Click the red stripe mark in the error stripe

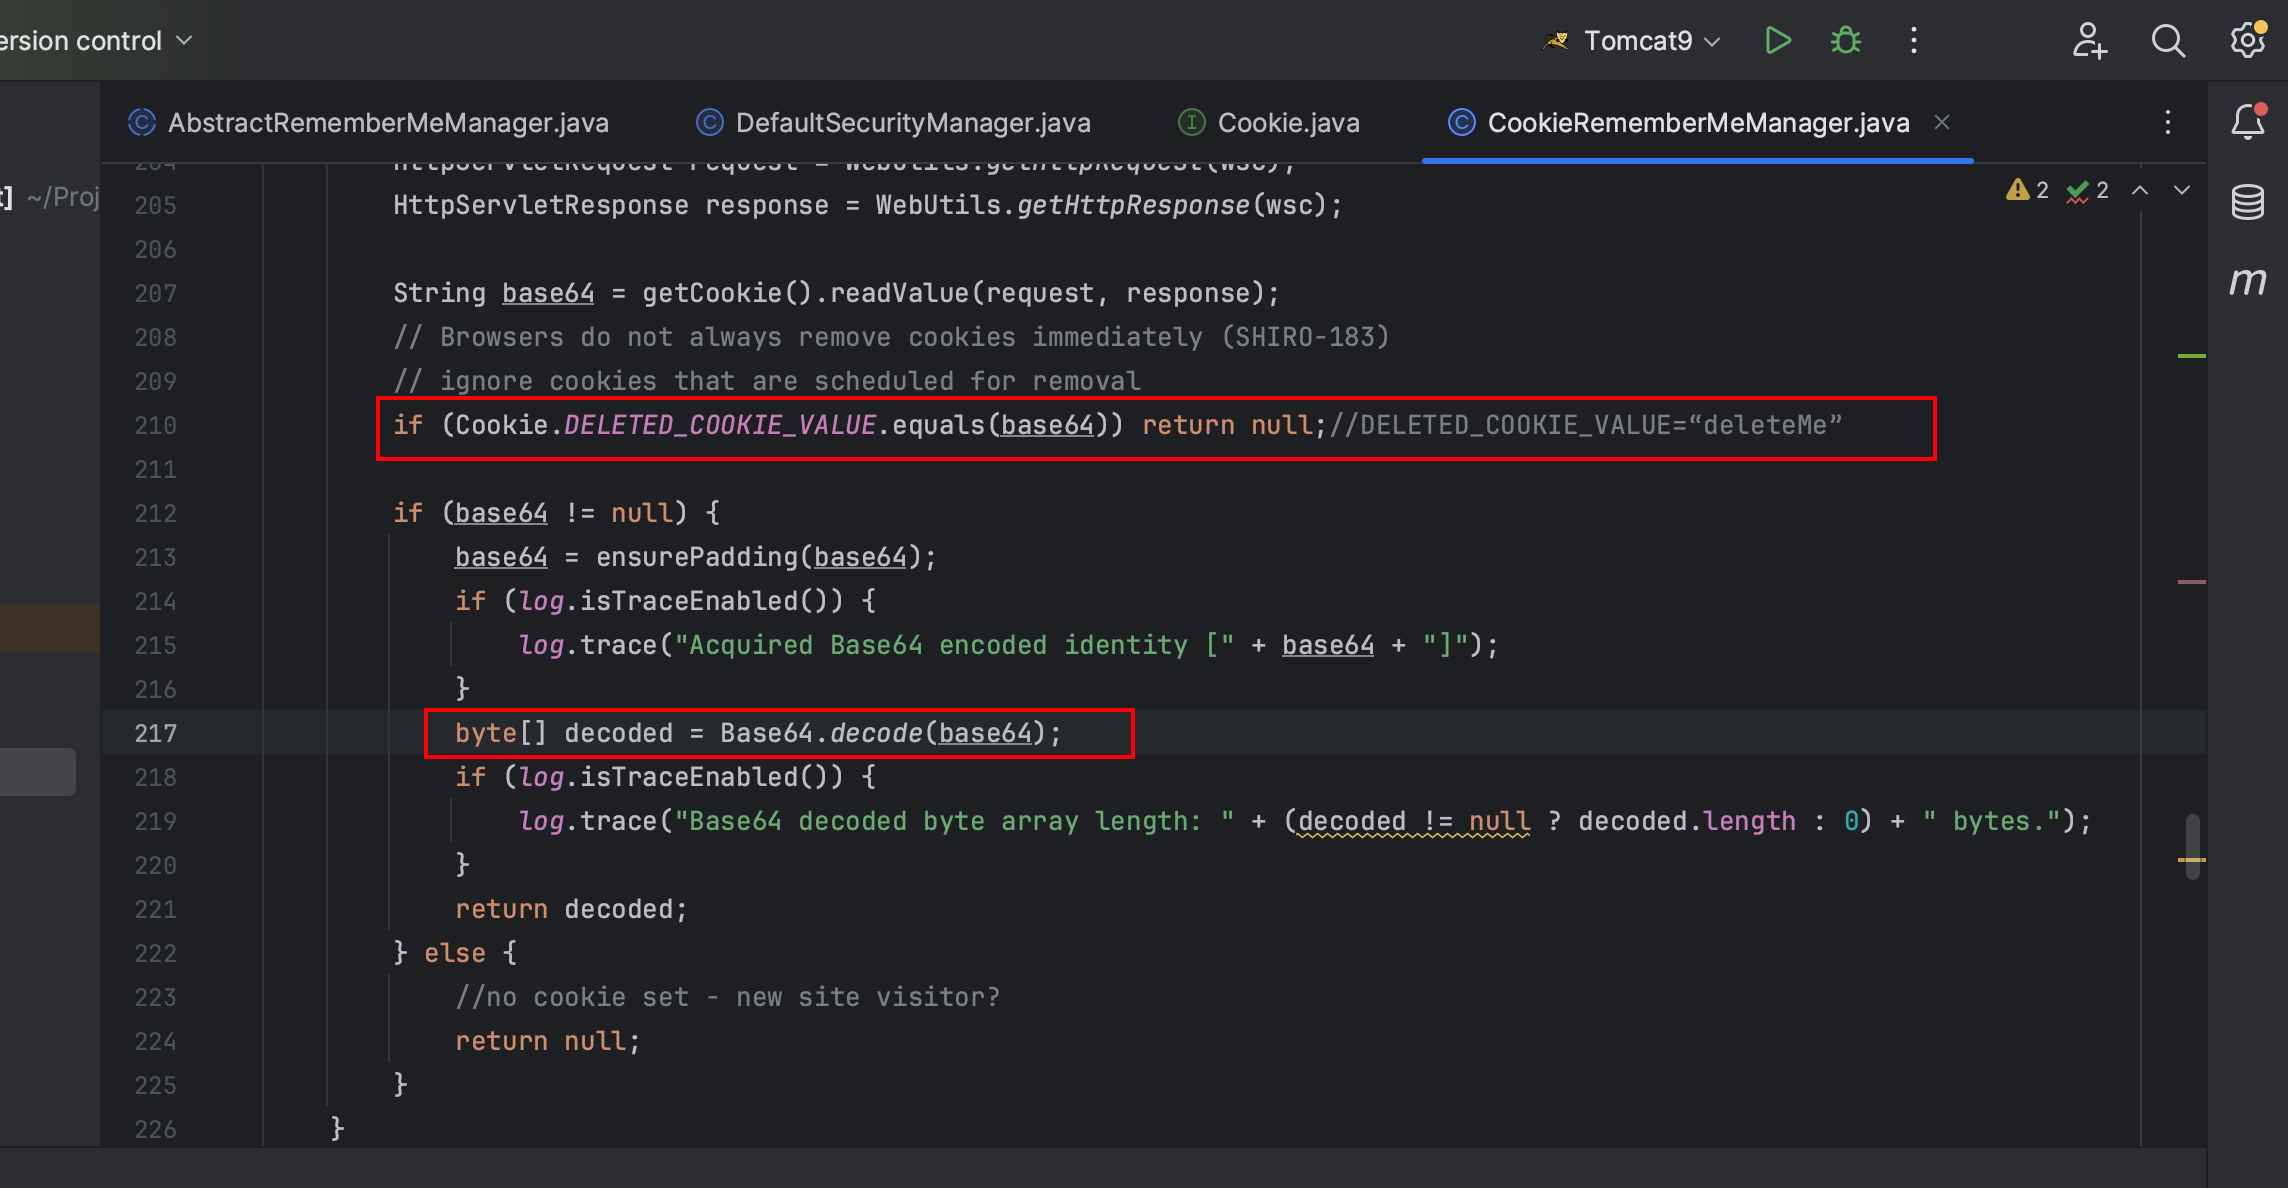pos(2192,581)
